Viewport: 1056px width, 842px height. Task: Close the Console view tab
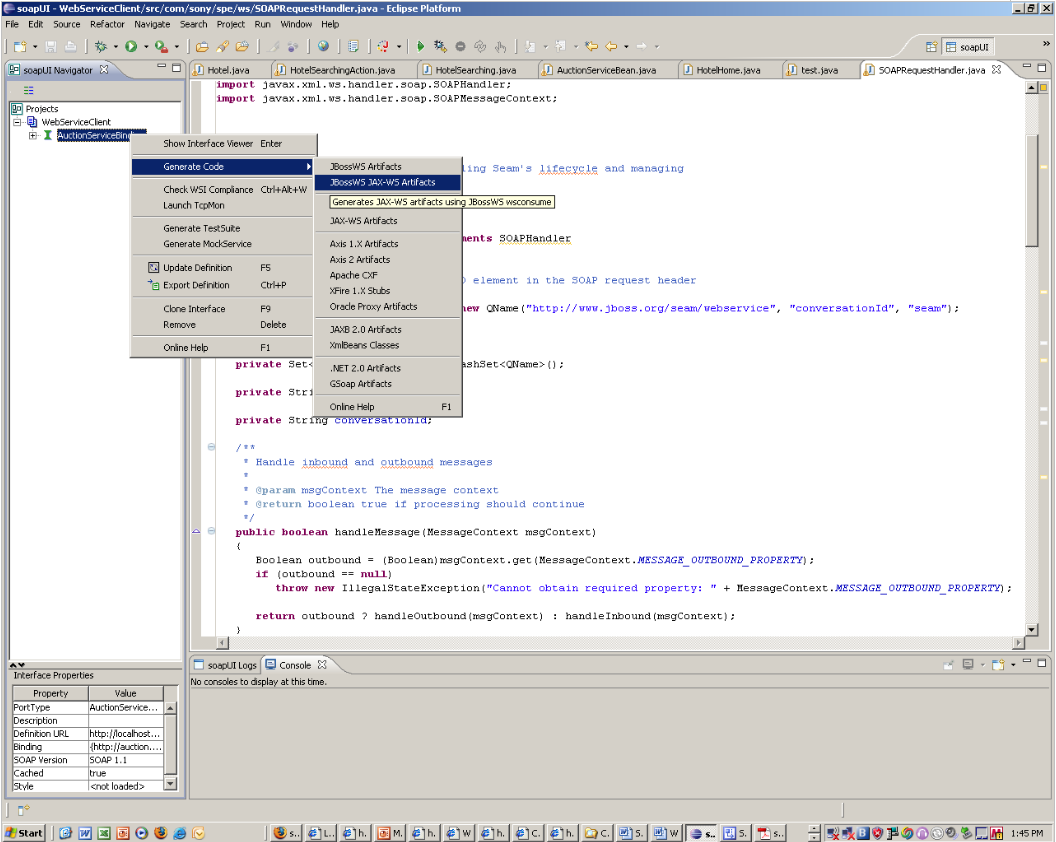coord(322,664)
